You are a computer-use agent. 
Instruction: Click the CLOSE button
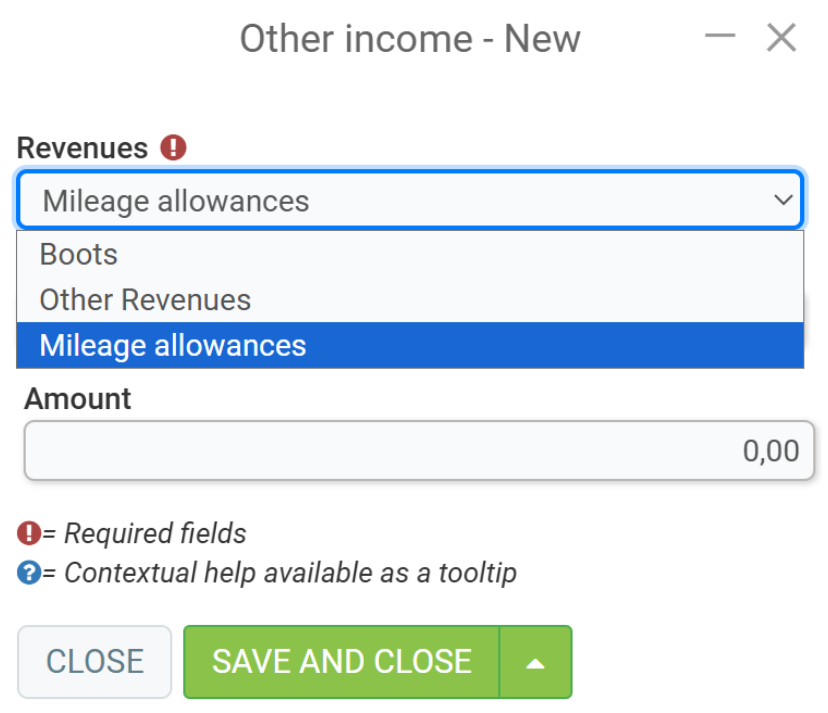[95, 662]
